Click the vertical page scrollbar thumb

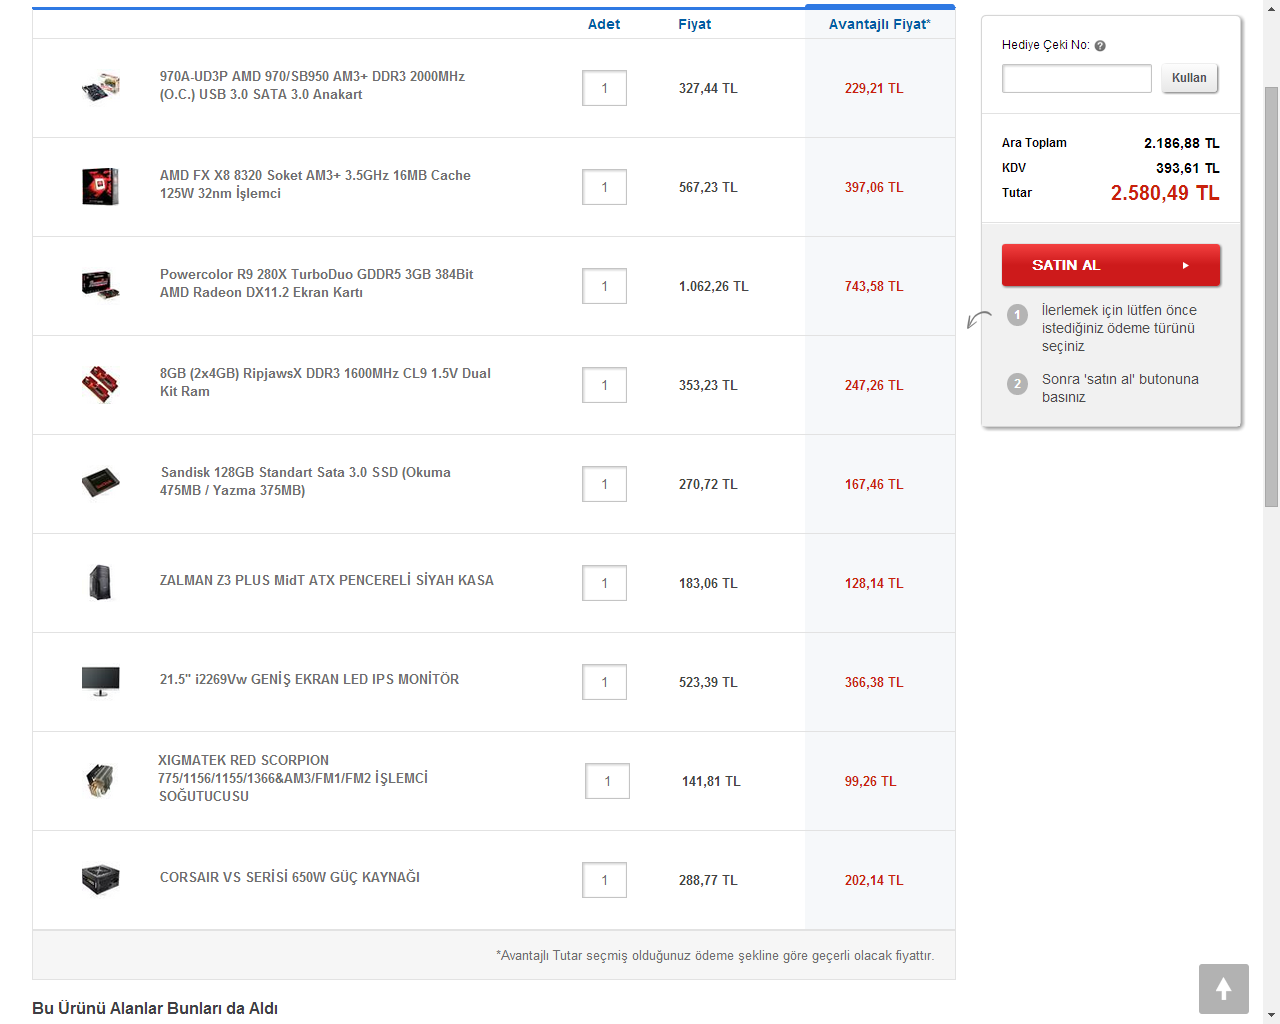[x=1271, y=297]
